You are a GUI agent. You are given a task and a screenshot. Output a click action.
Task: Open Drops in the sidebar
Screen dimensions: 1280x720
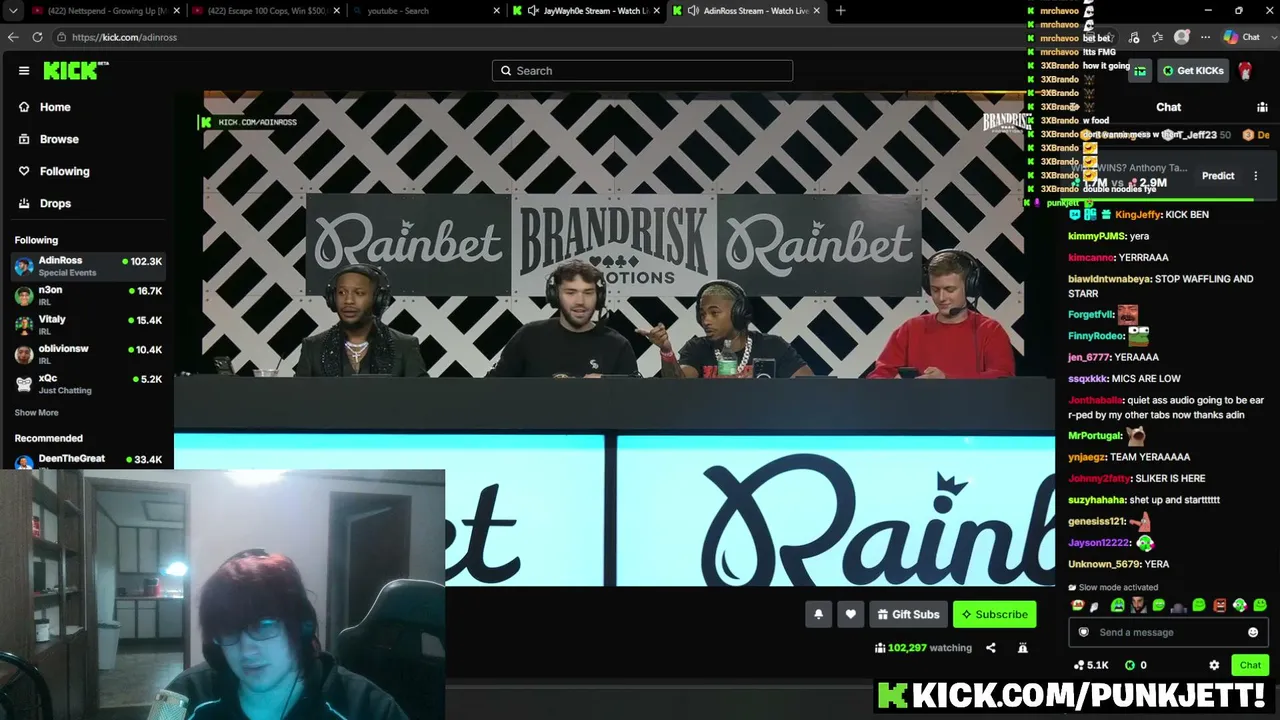[55, 203]
